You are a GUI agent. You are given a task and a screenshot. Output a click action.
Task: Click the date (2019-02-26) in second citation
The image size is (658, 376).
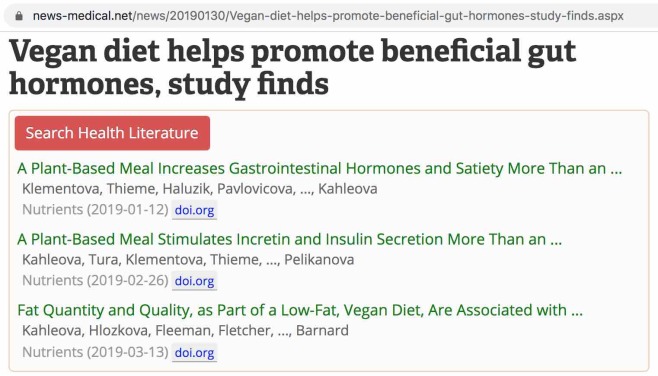coord(128,280)
